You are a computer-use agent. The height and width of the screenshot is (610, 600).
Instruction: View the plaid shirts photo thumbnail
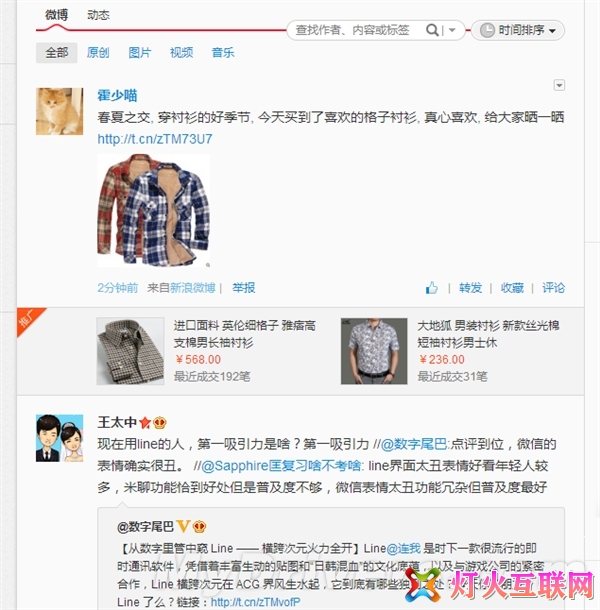(154, 210)
